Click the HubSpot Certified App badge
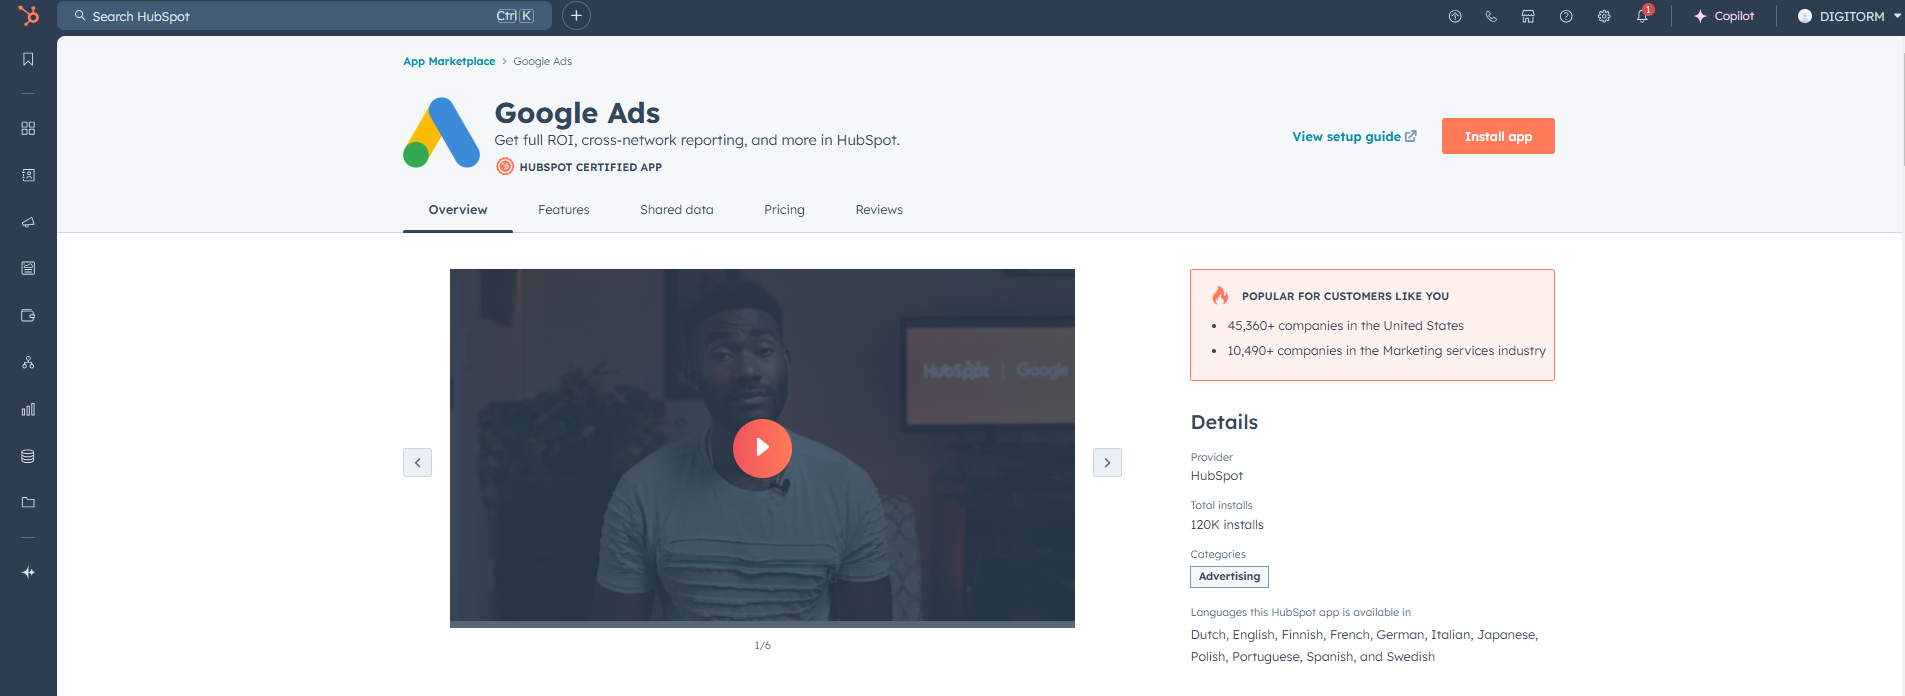Image resolution: width=1905 pixels, height=696 pixels. tap(579, 167)
